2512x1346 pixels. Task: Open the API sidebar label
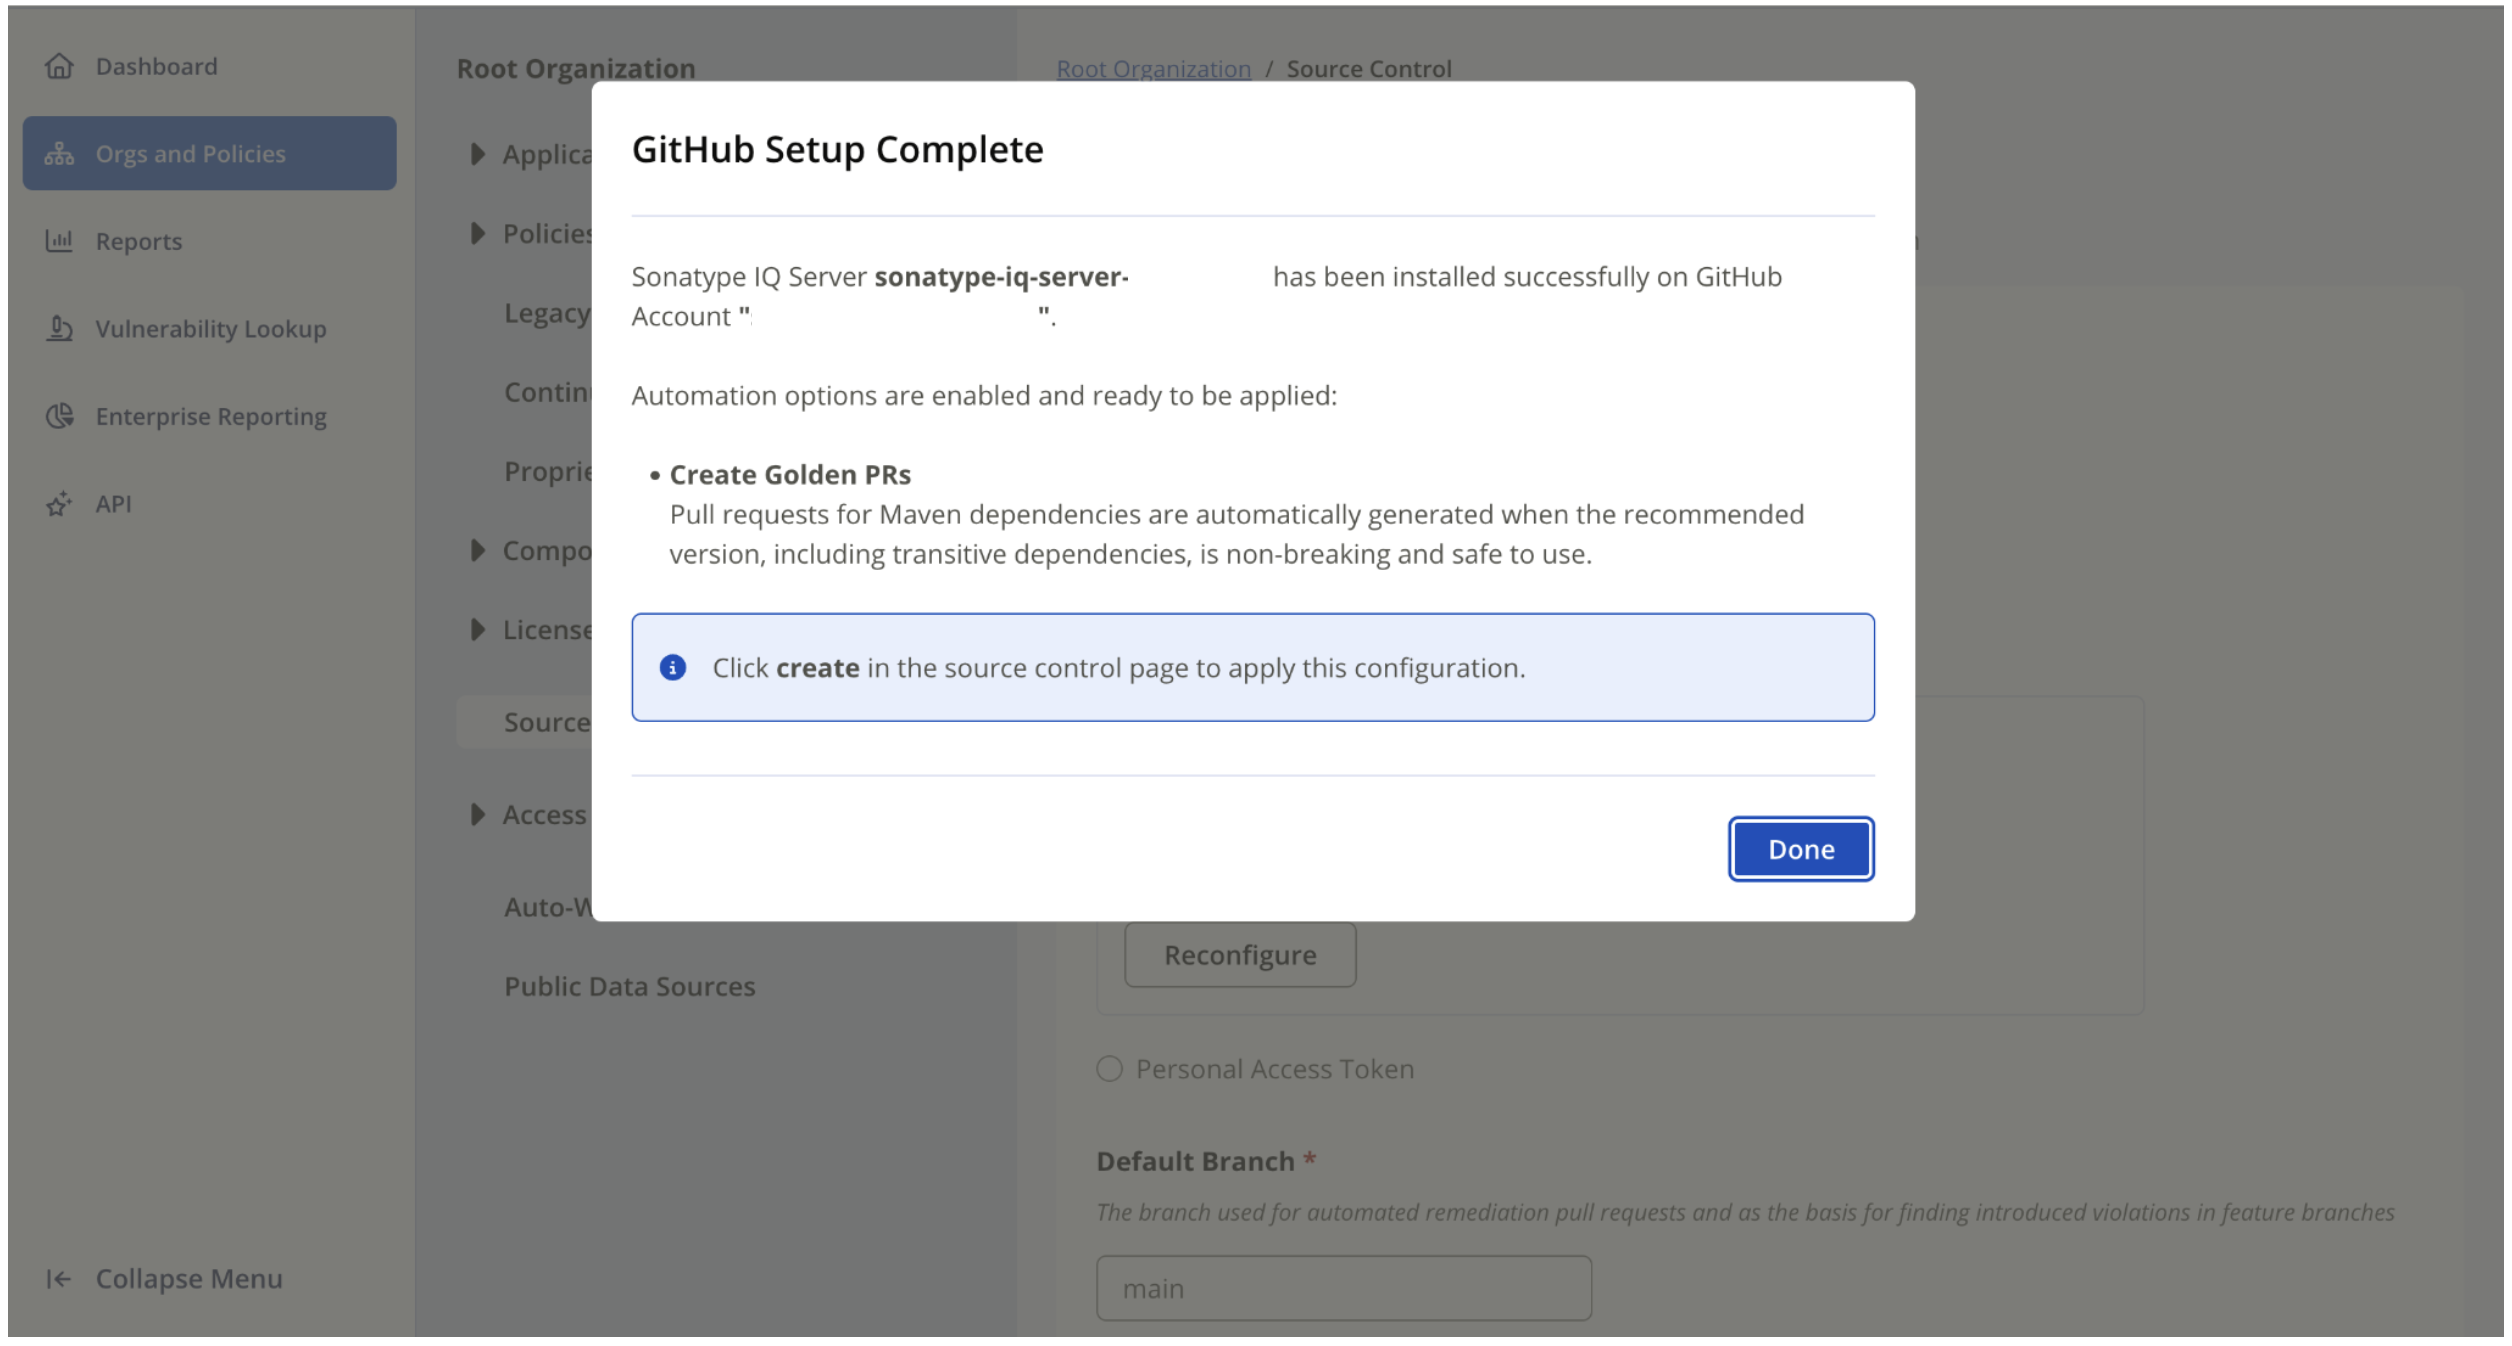[114, 504]
